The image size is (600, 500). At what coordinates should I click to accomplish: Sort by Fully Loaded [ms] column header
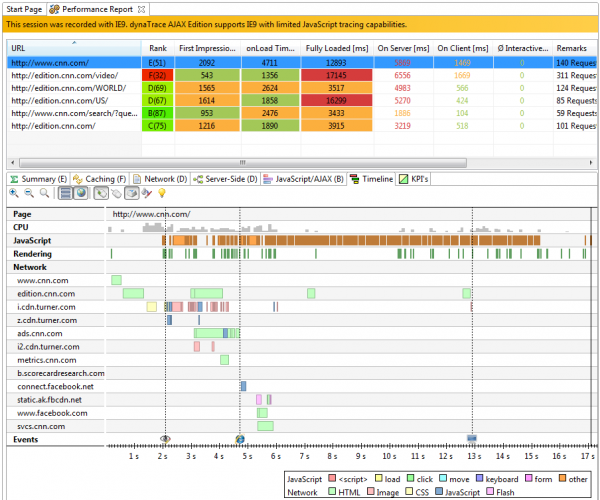click(337, 48)
